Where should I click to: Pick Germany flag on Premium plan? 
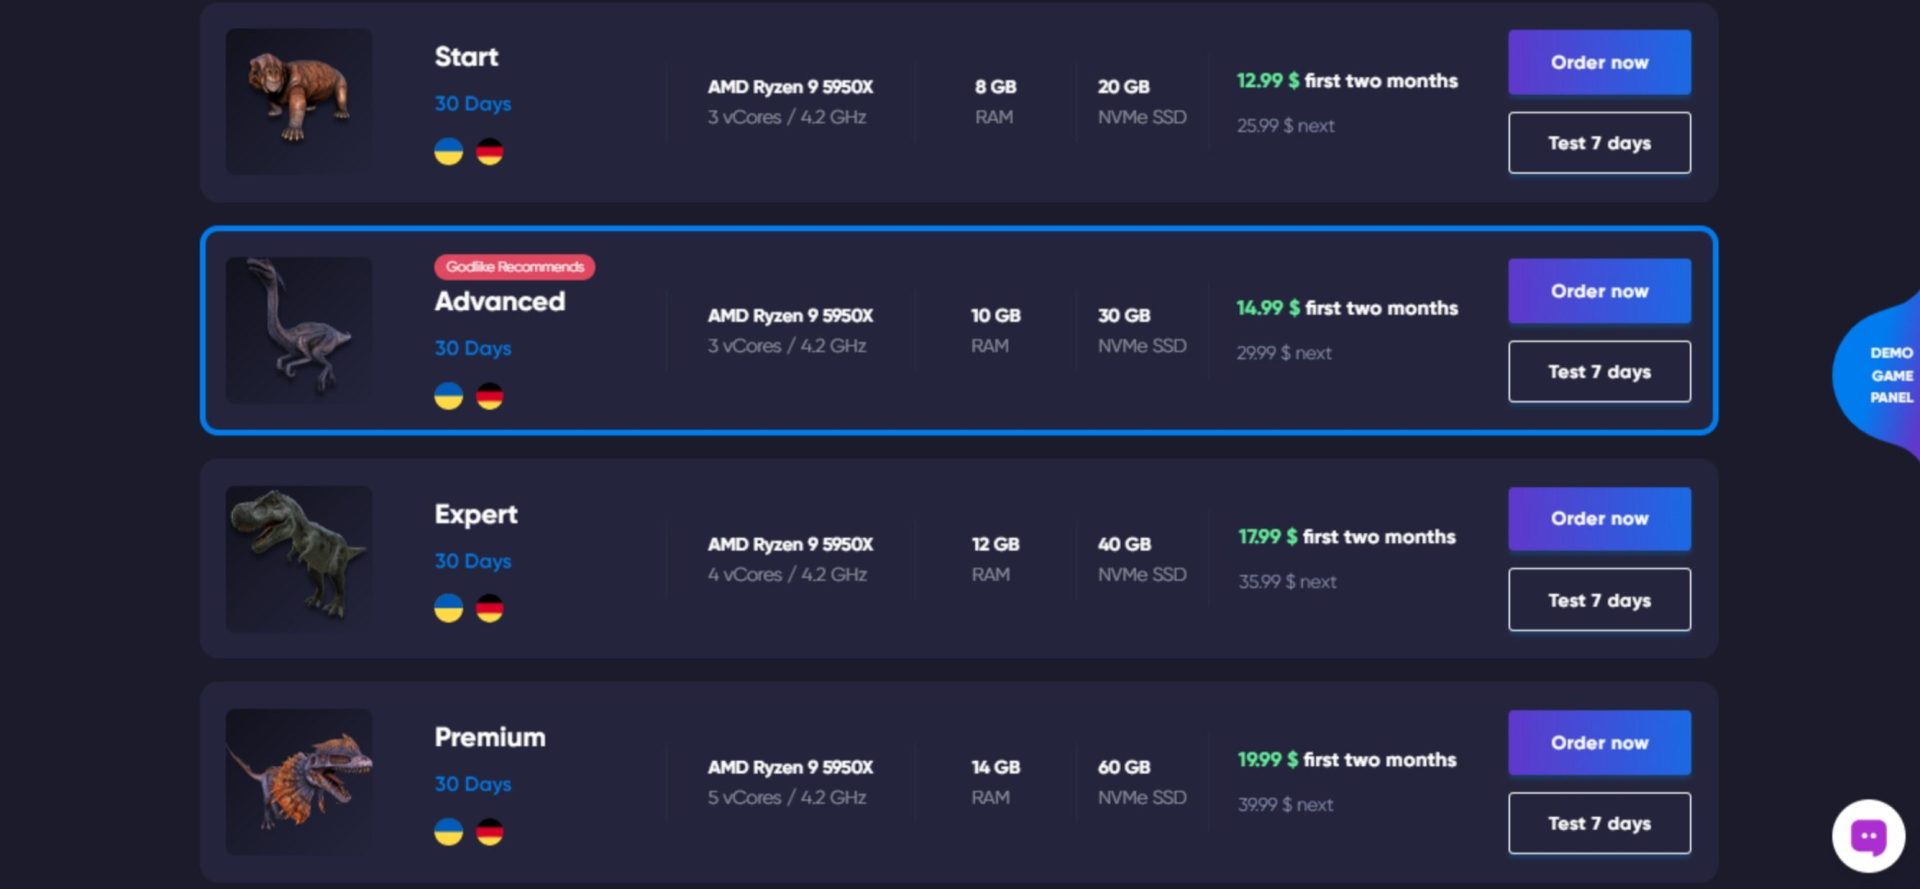(x=489, y=831)
